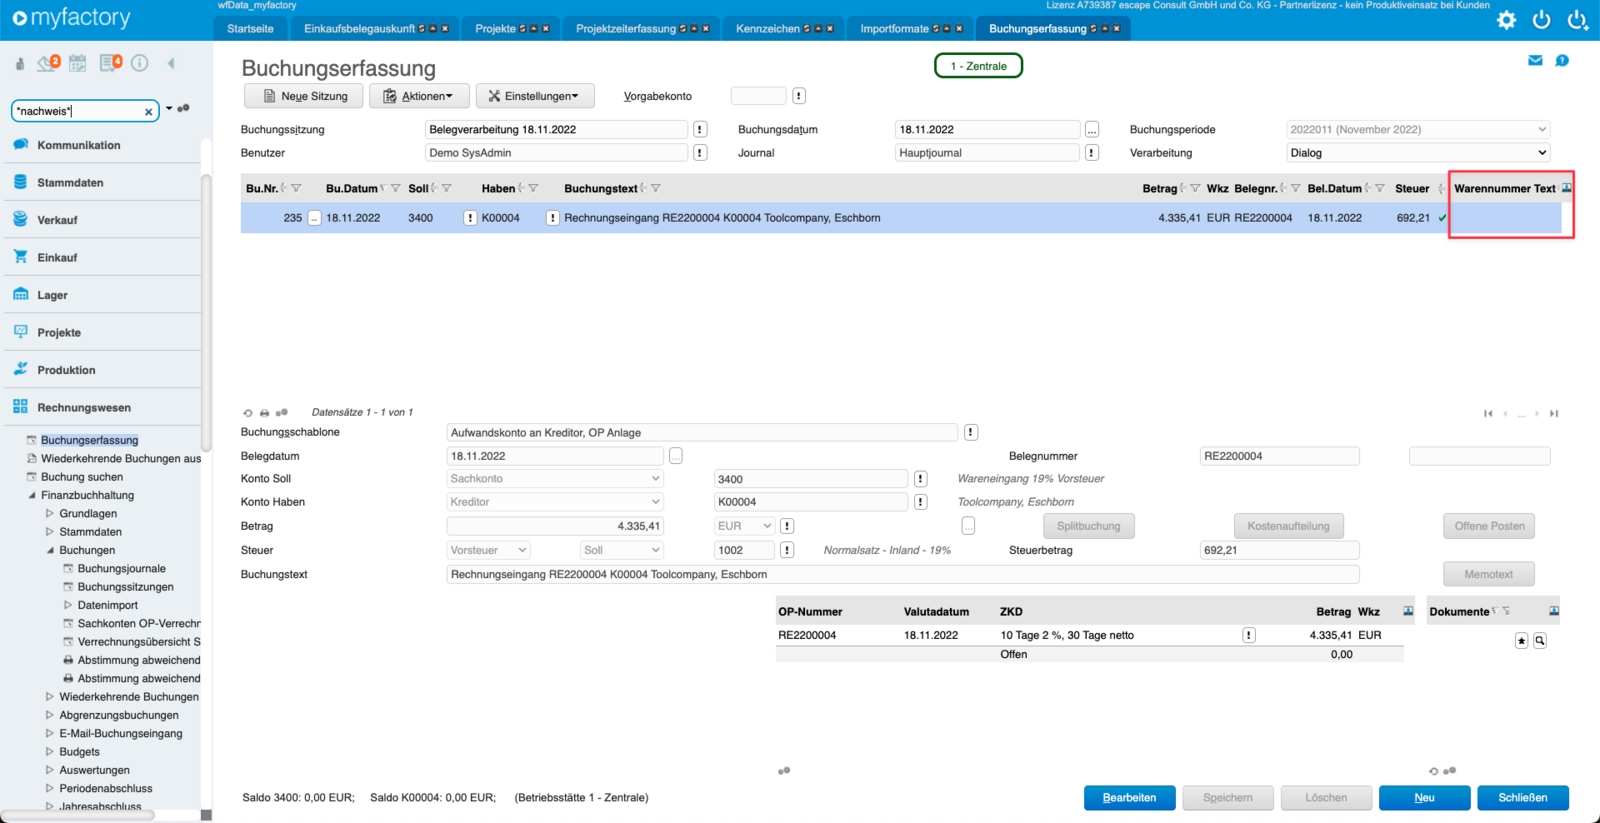Image resolution: width=1600 pixels, height=823 pixels.
Task: Collapse the sidebar with the left arrow
Action: click(171, 63)
